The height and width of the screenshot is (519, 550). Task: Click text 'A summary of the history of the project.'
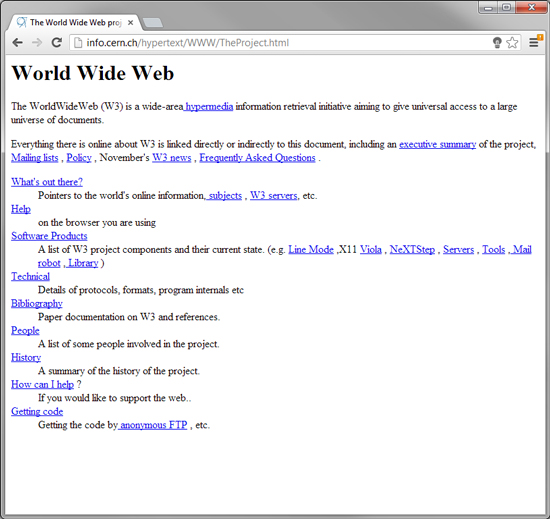coord(119,371)
